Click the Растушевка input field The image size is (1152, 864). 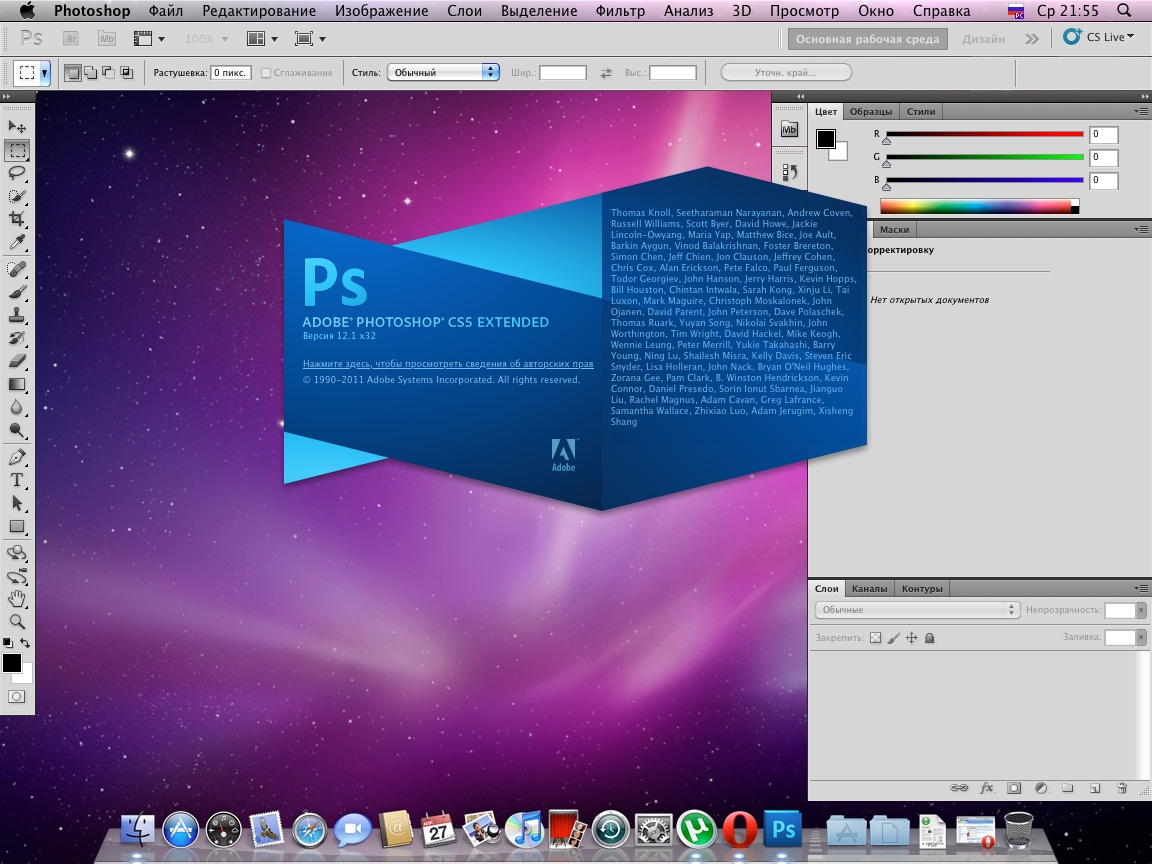(x=230, y=73)
